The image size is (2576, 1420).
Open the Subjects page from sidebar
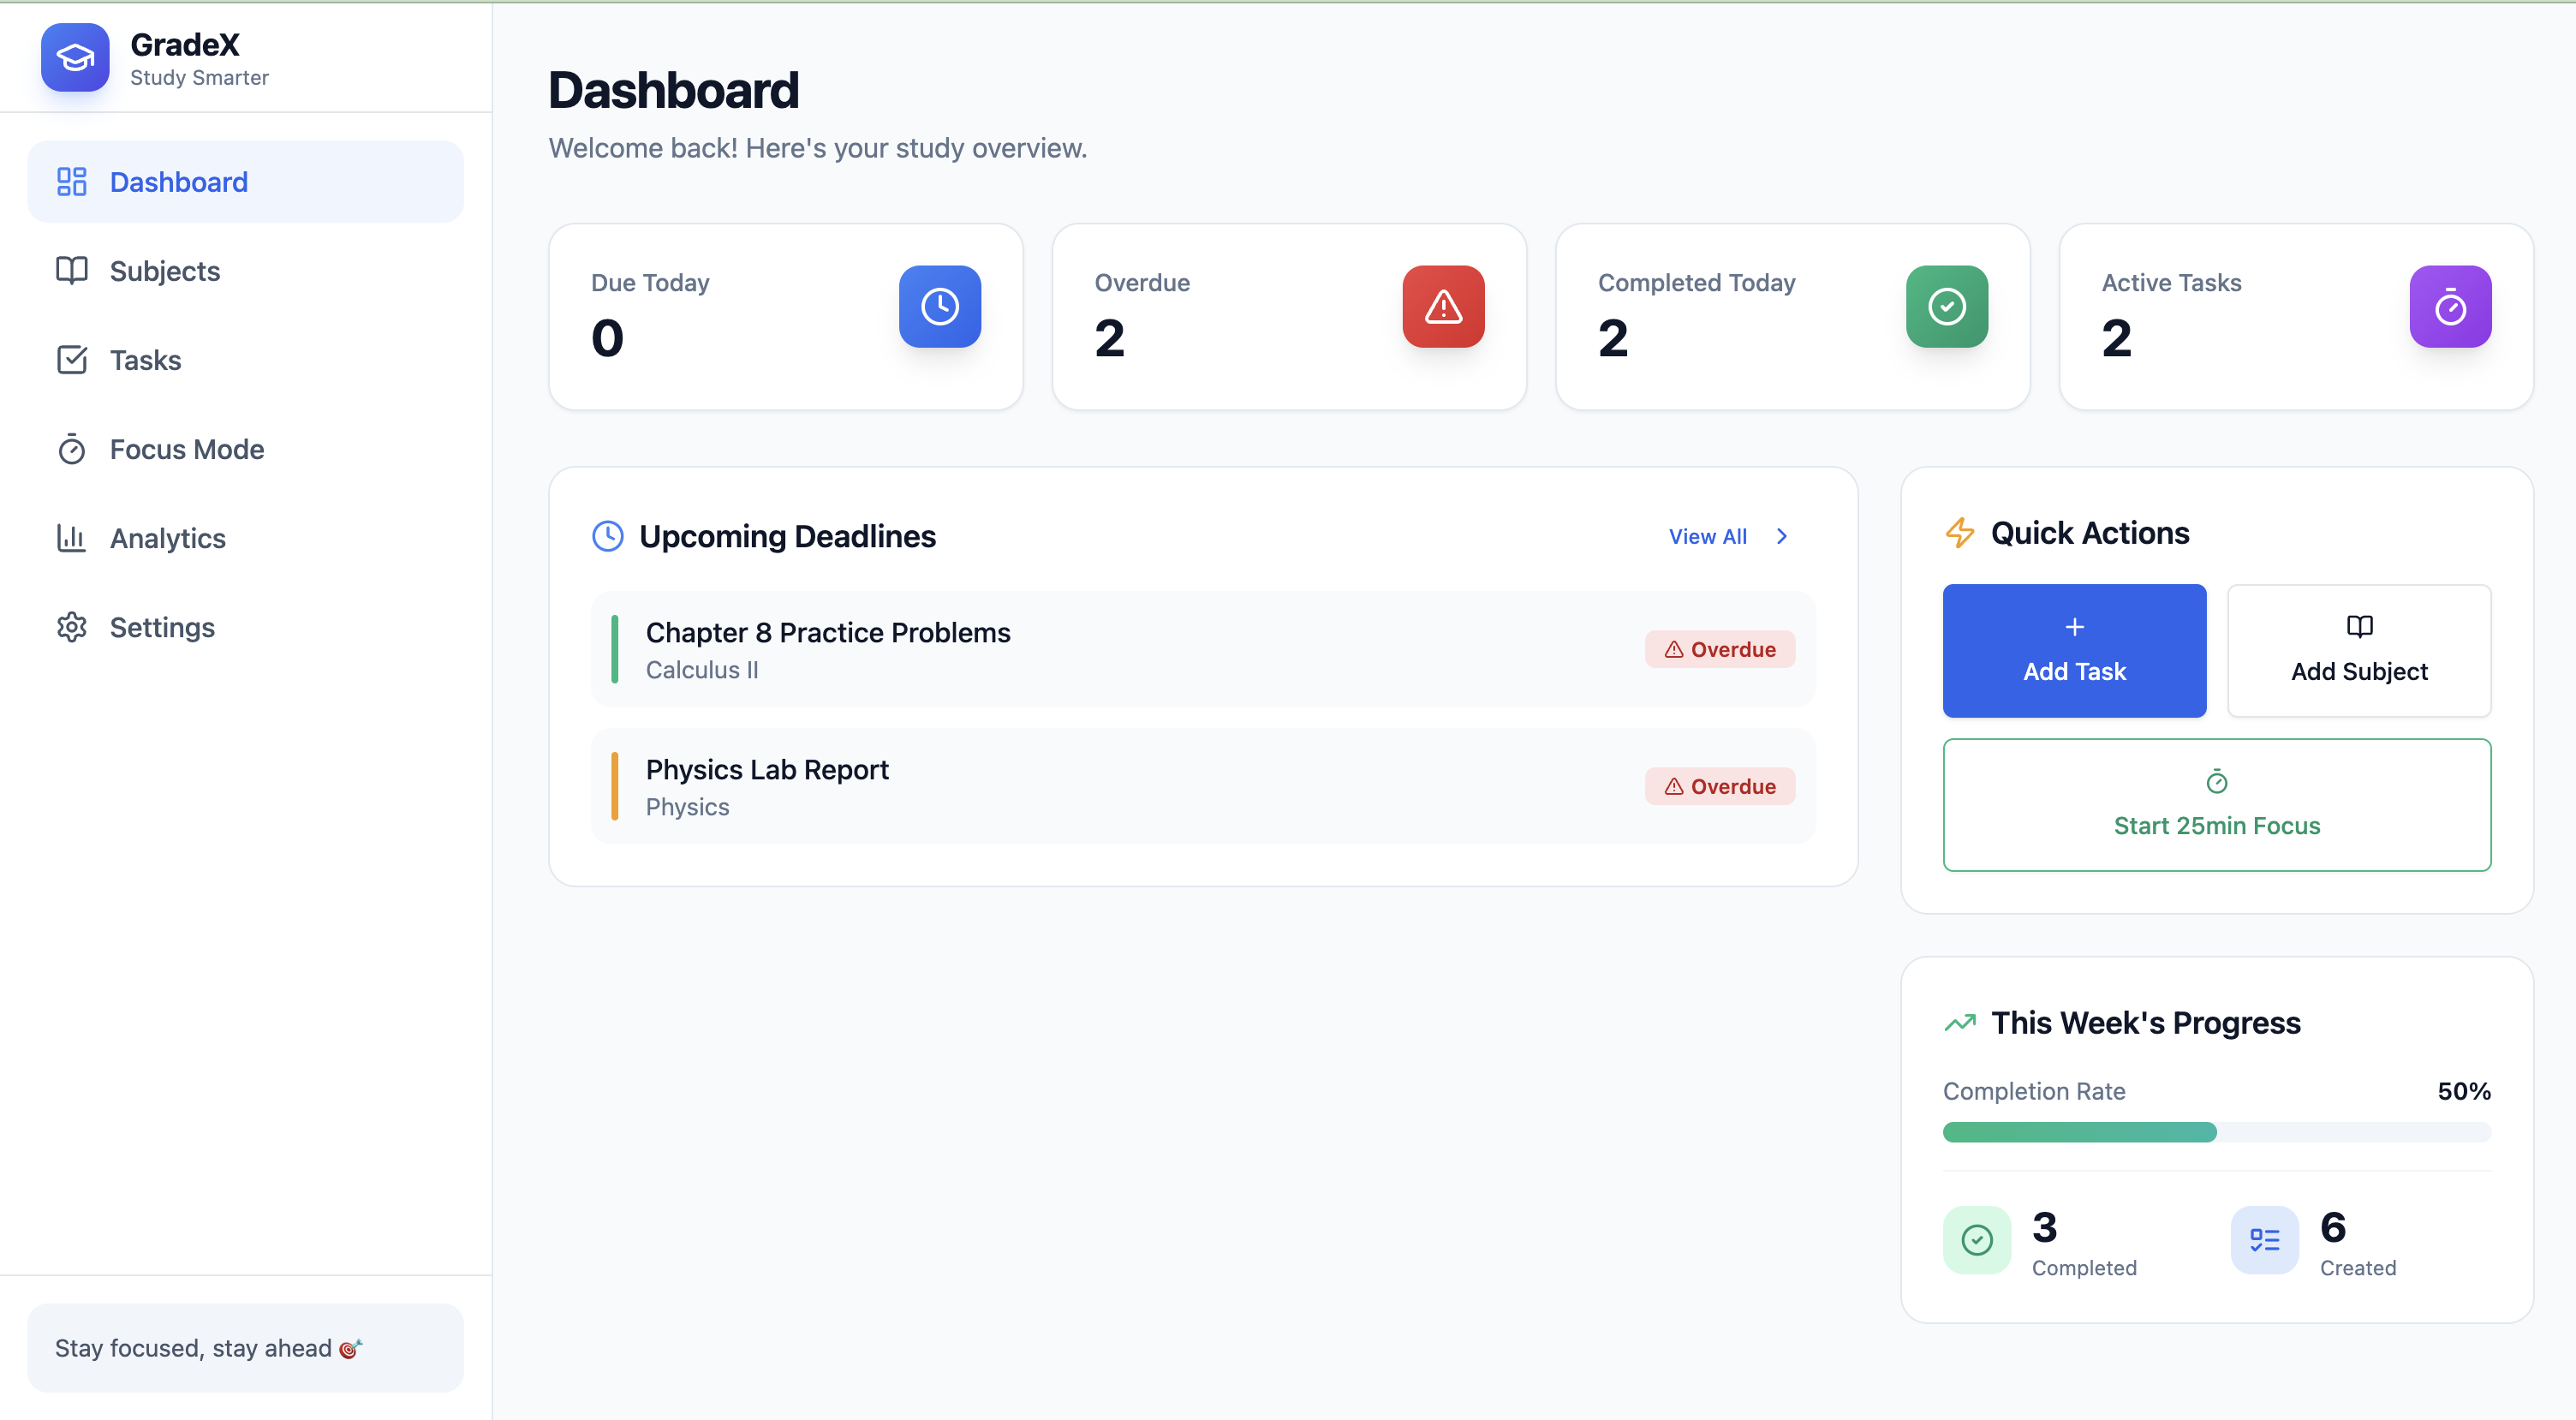[x=164, y=271]
